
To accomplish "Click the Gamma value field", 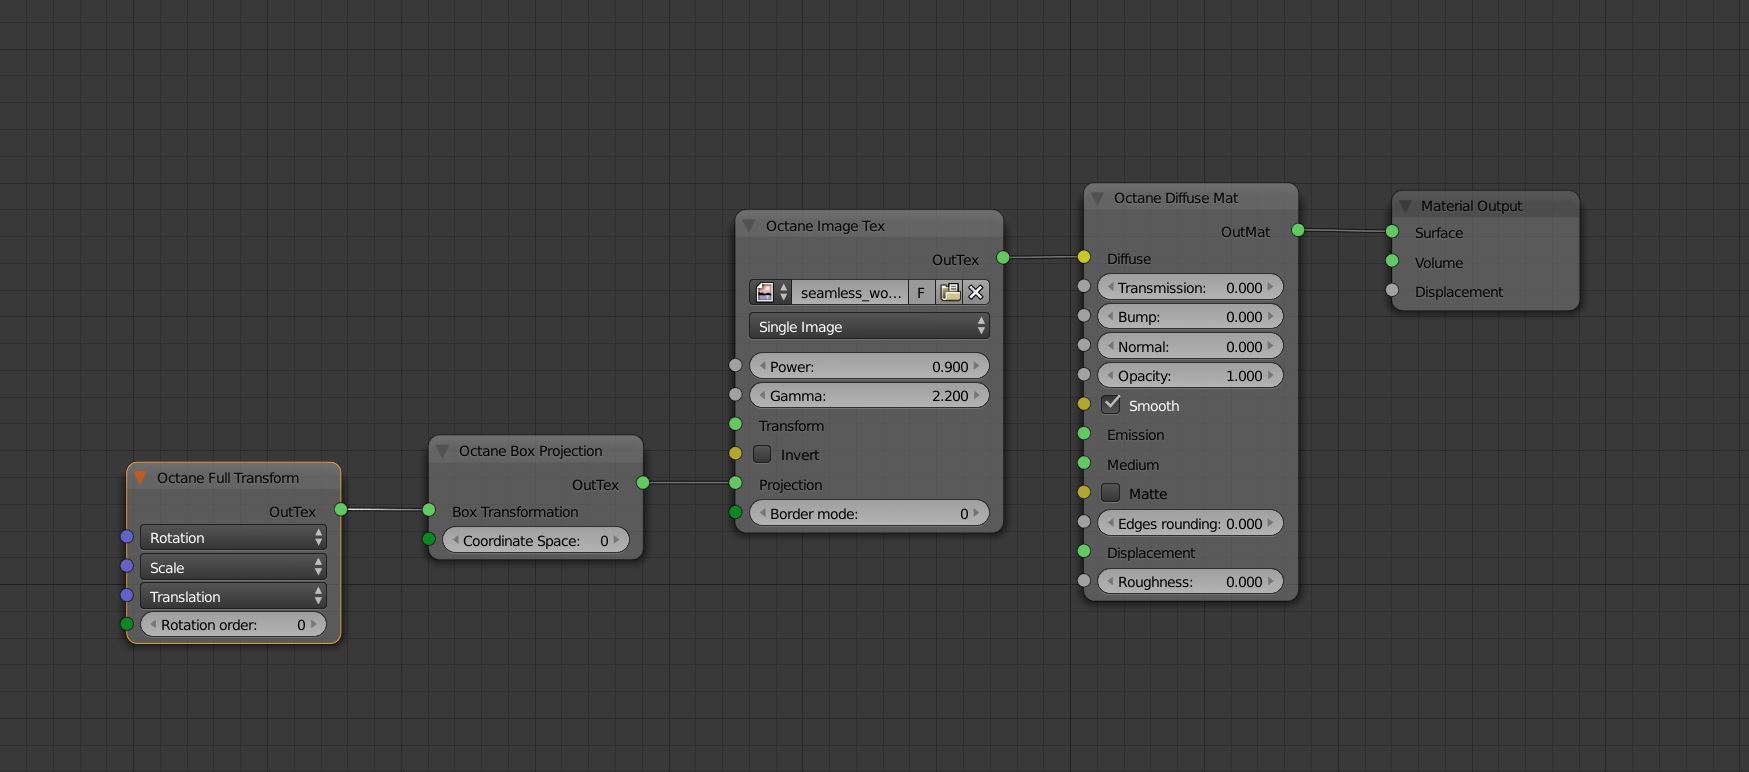I will click(869, 395).
